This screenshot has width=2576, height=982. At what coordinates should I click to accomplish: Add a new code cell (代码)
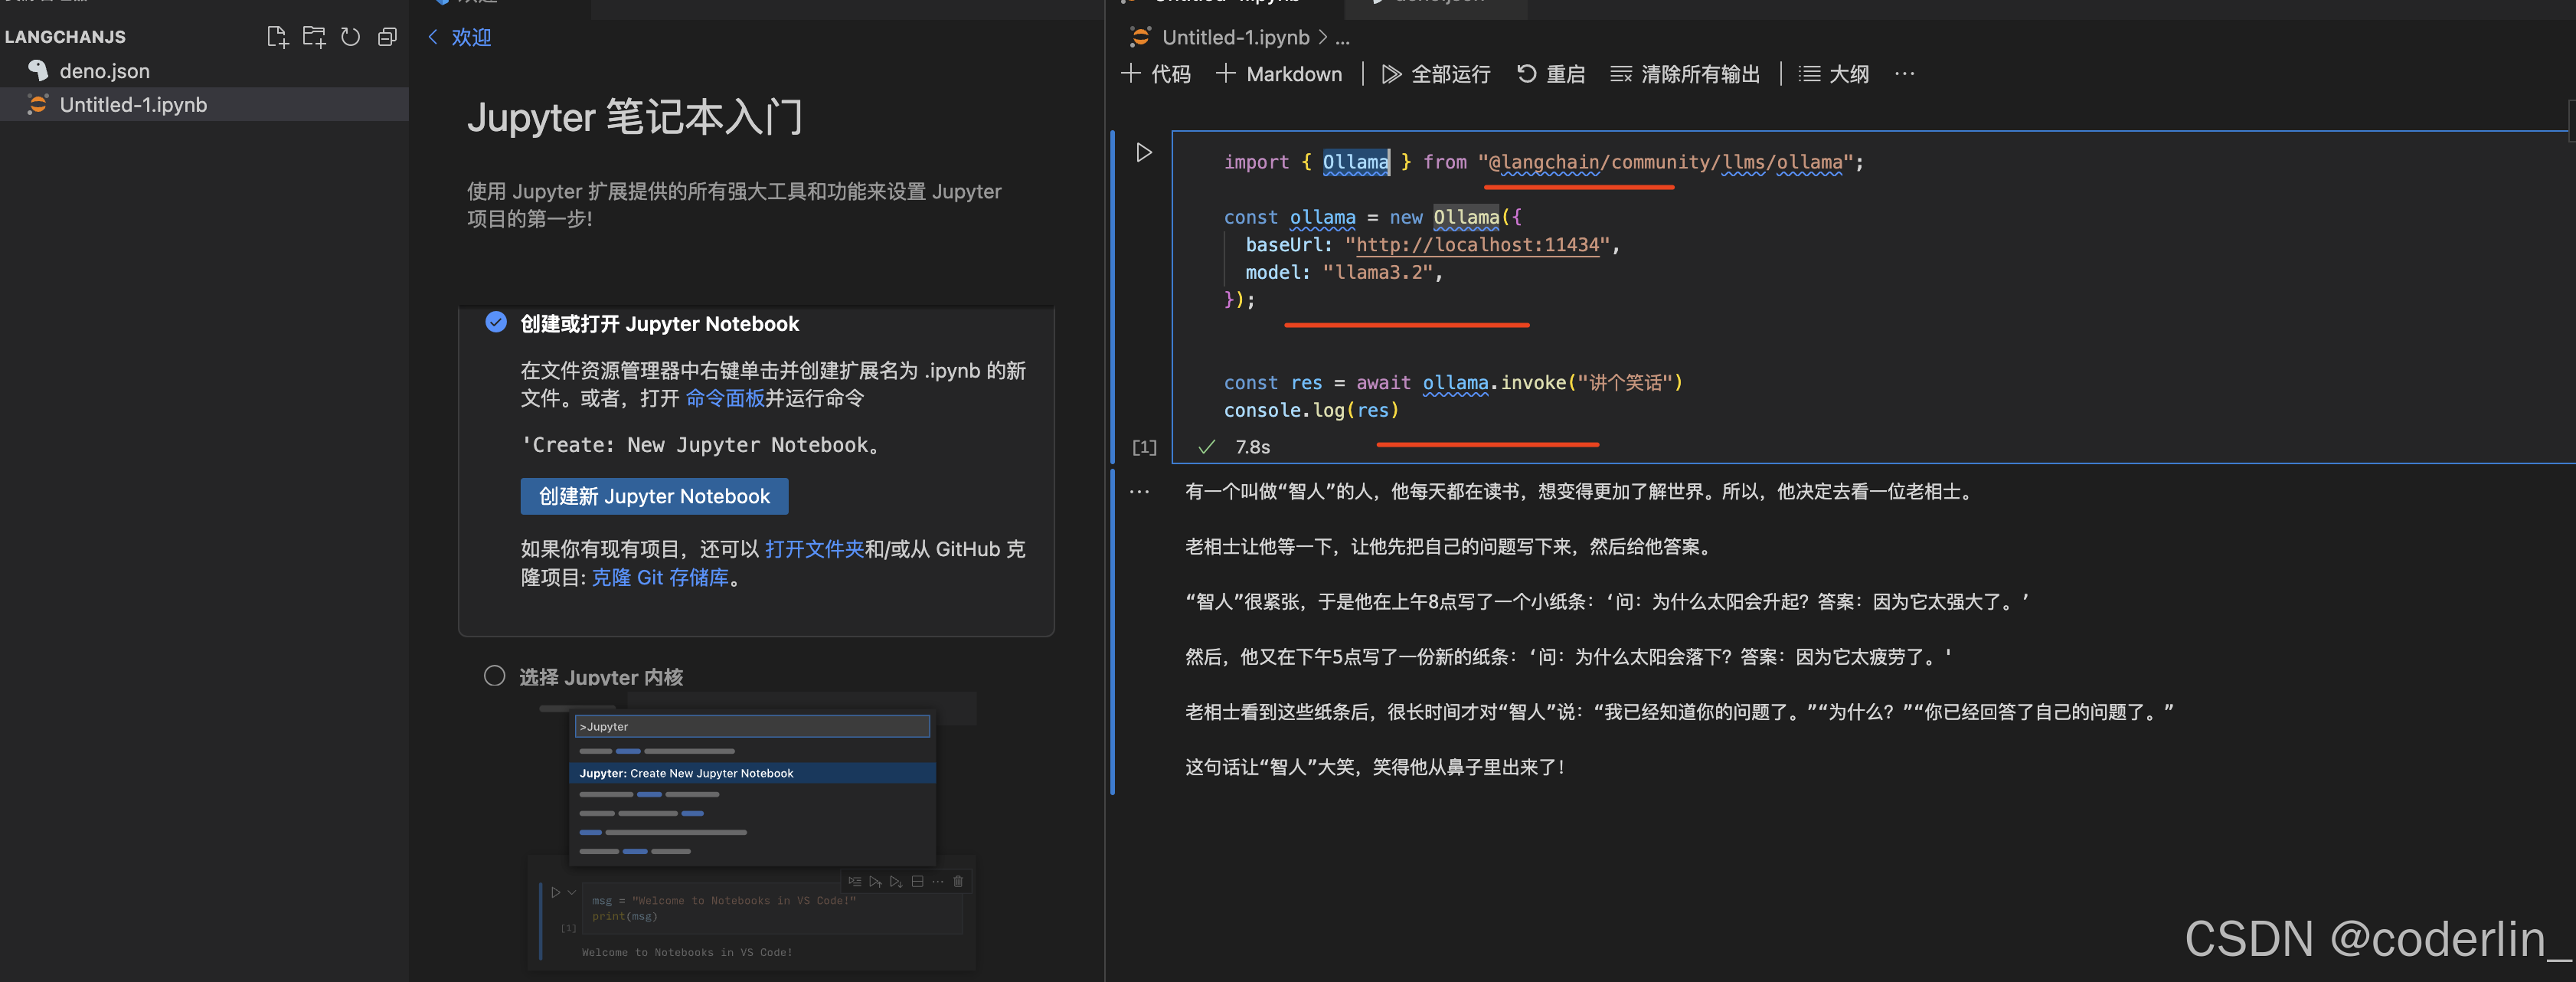pyautogui.click(x=1156, y=74)
